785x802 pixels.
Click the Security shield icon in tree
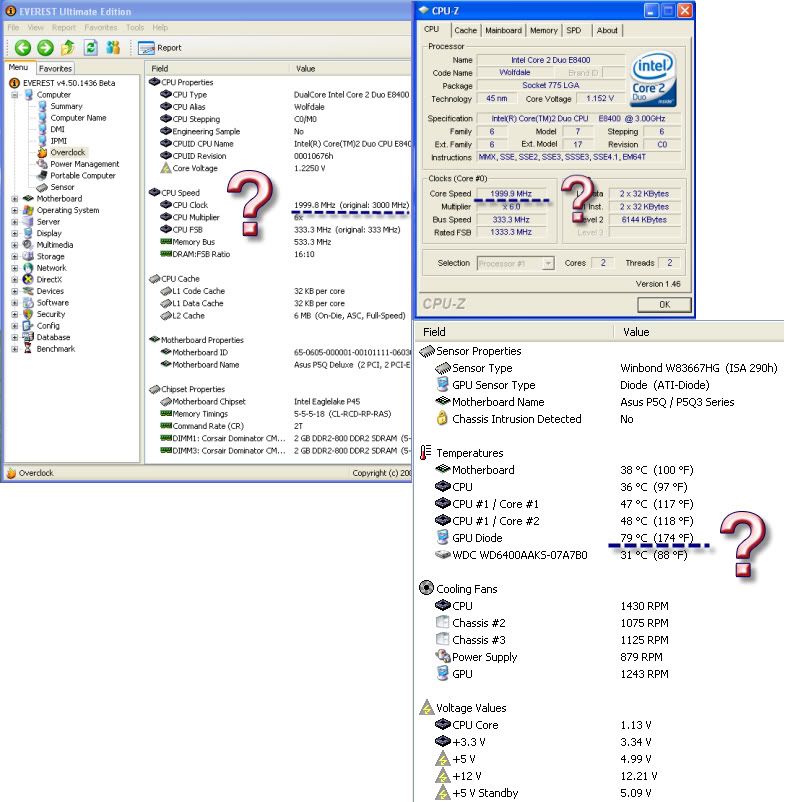[x=28, y=314]
